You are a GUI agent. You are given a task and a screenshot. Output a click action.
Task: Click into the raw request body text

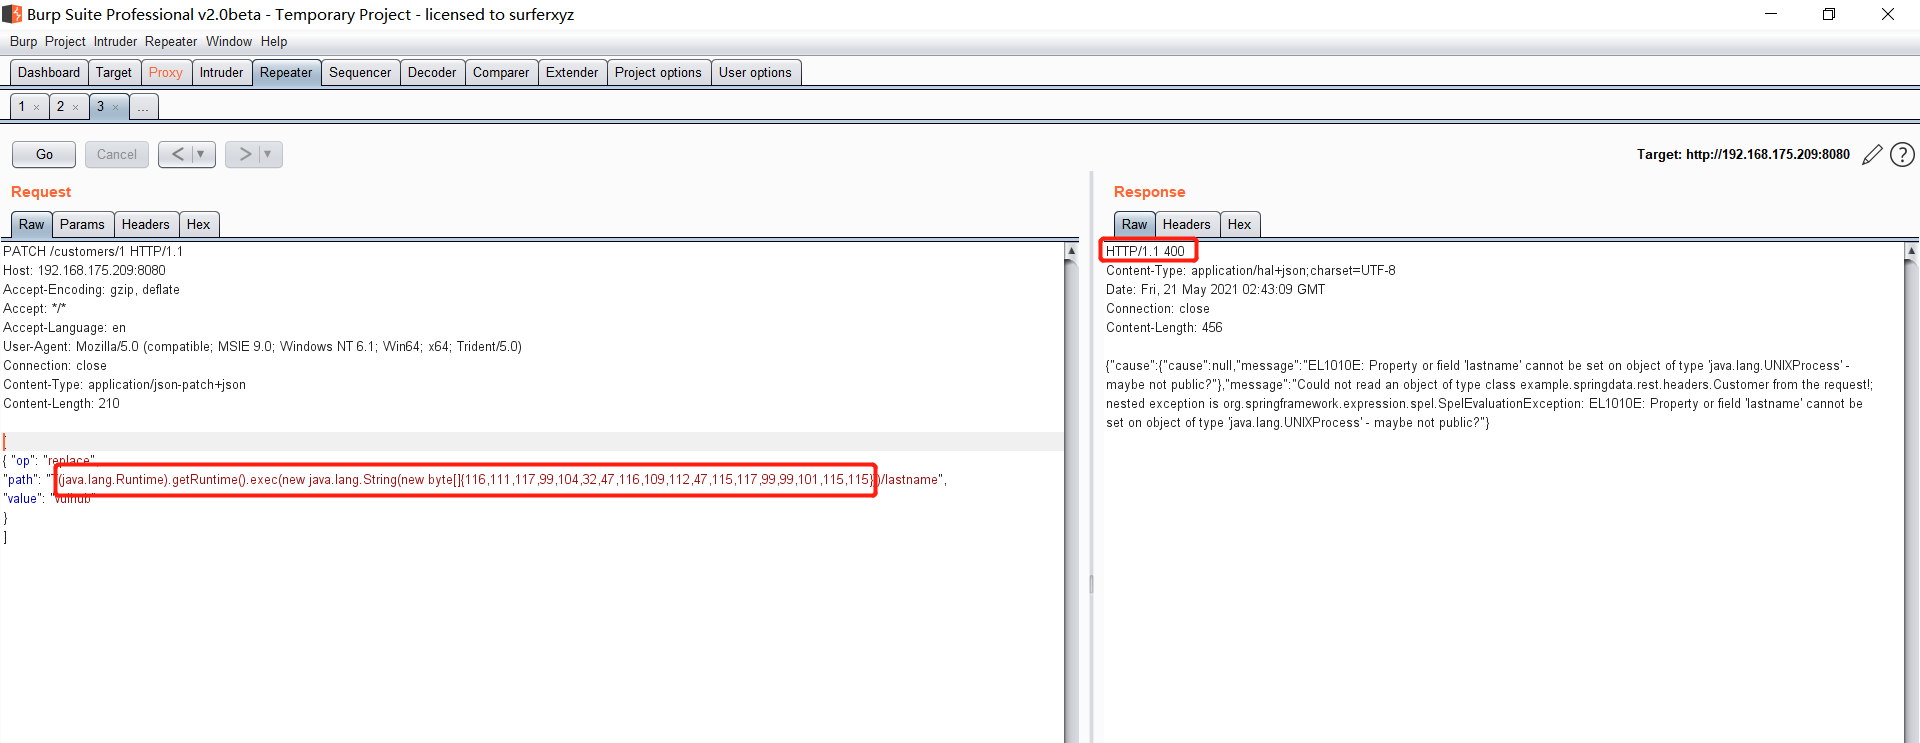[500, 600]
